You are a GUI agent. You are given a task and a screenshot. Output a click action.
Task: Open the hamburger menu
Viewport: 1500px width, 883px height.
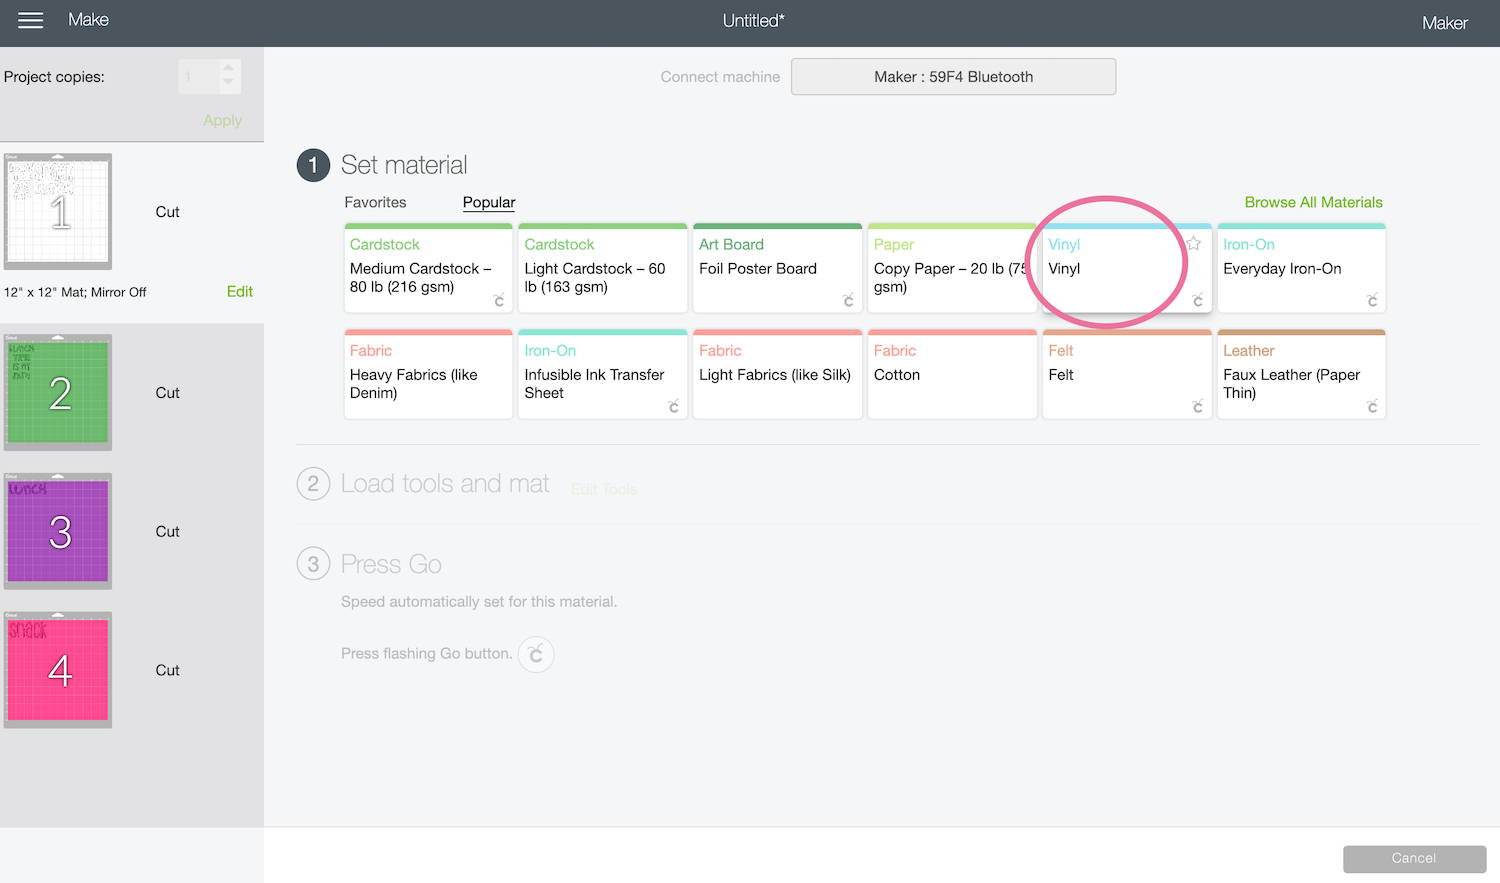tap(31, 20)
